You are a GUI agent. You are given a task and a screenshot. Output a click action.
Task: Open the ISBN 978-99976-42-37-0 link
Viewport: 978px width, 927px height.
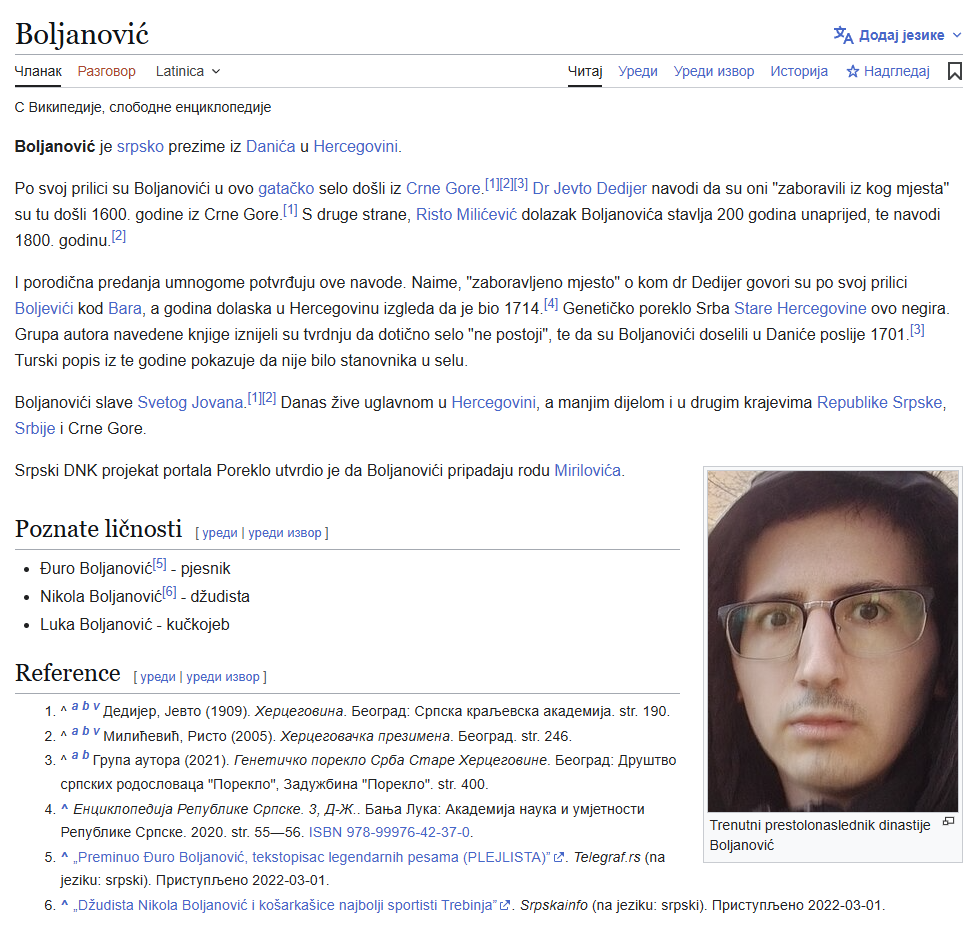click(x=389, y=832)
